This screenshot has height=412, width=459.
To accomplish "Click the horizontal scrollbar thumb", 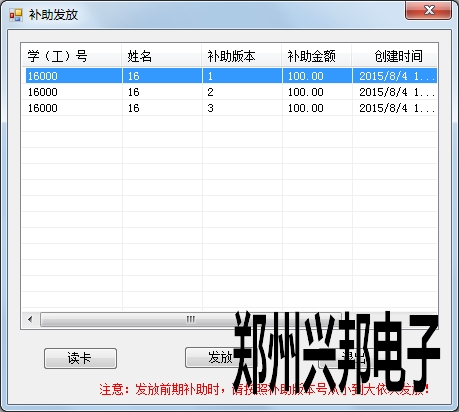I will 191,319.
